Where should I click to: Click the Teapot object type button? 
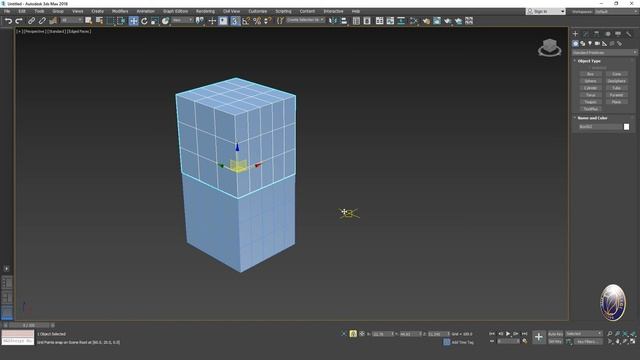click(590, 102)
